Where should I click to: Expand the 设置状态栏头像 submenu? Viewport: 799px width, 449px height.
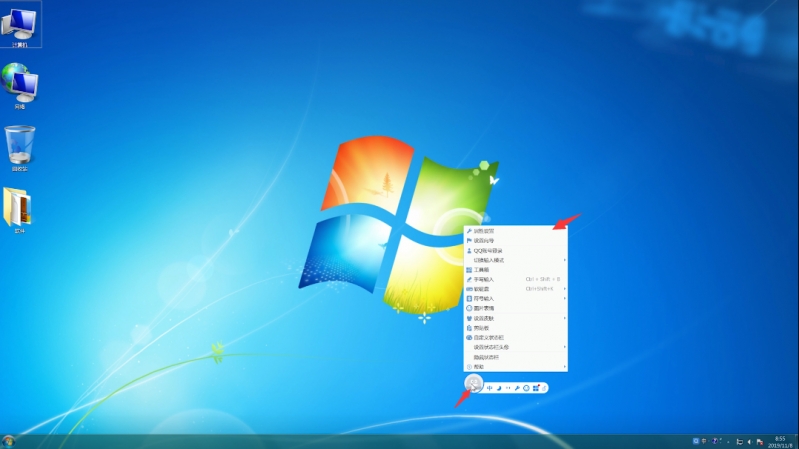(x=516, y=347)
